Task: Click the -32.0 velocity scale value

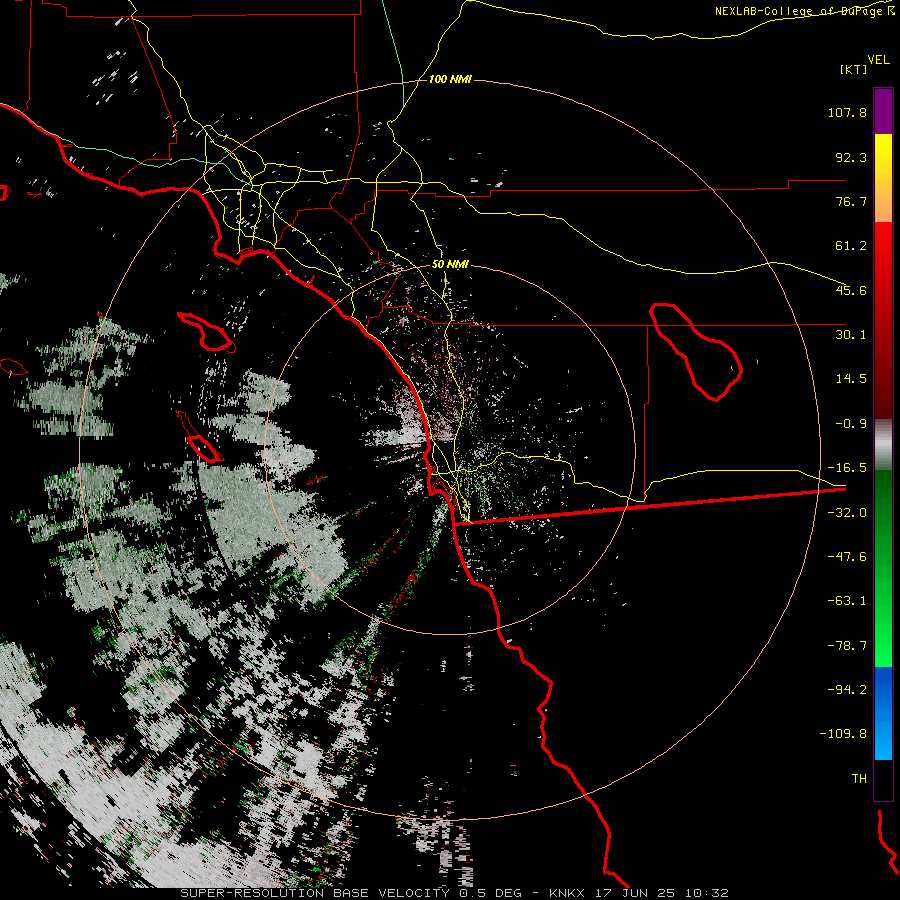Action: [847, 513]
